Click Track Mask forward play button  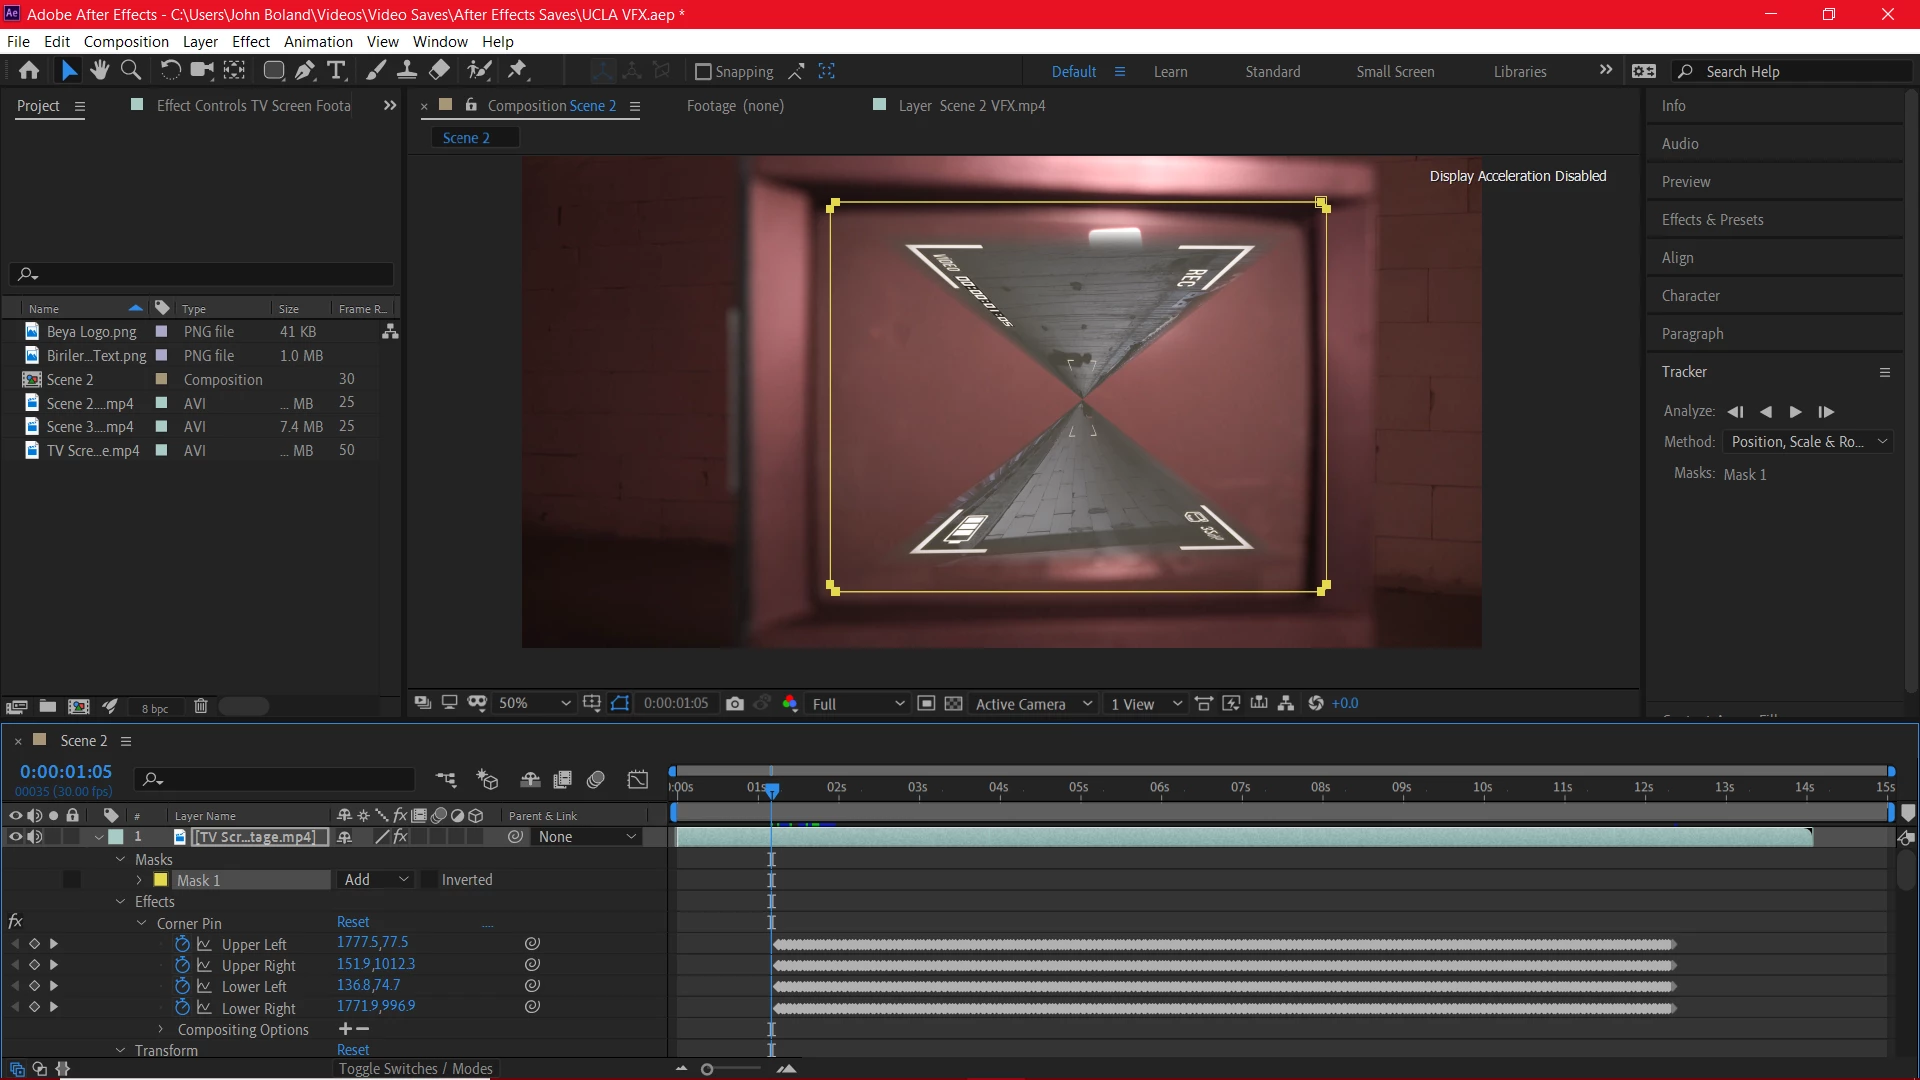tap(1796, 412)
